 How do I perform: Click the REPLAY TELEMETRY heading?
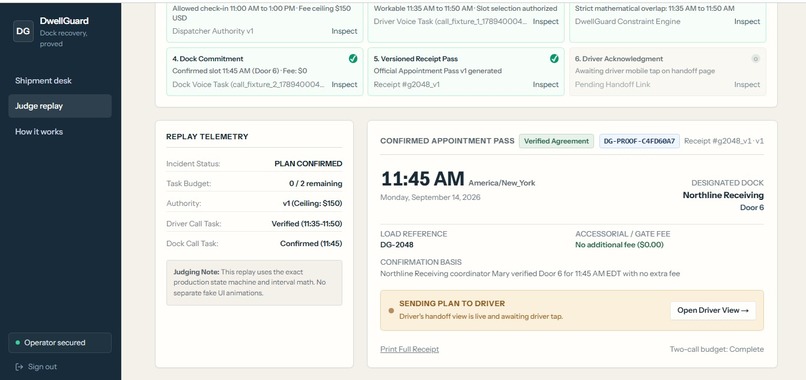tap(207, 137)
